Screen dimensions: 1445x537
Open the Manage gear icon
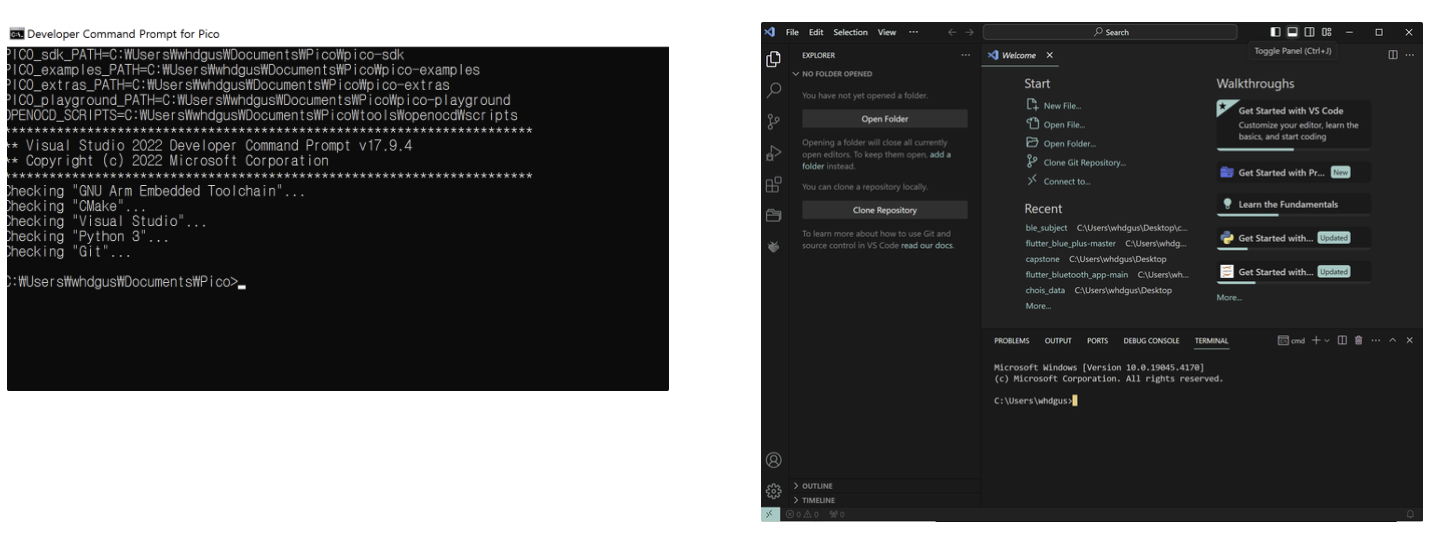pyautogui.click(x=773, y=491)
